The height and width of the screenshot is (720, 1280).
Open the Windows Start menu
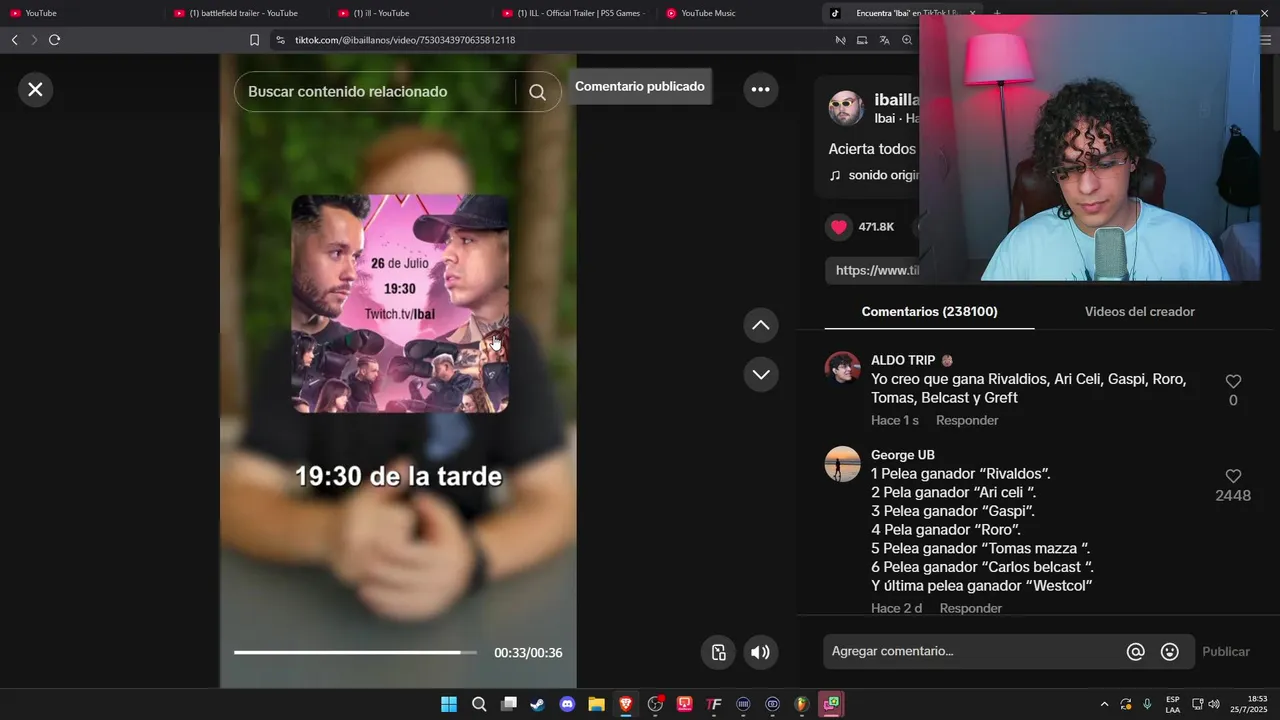pos(449,704)
